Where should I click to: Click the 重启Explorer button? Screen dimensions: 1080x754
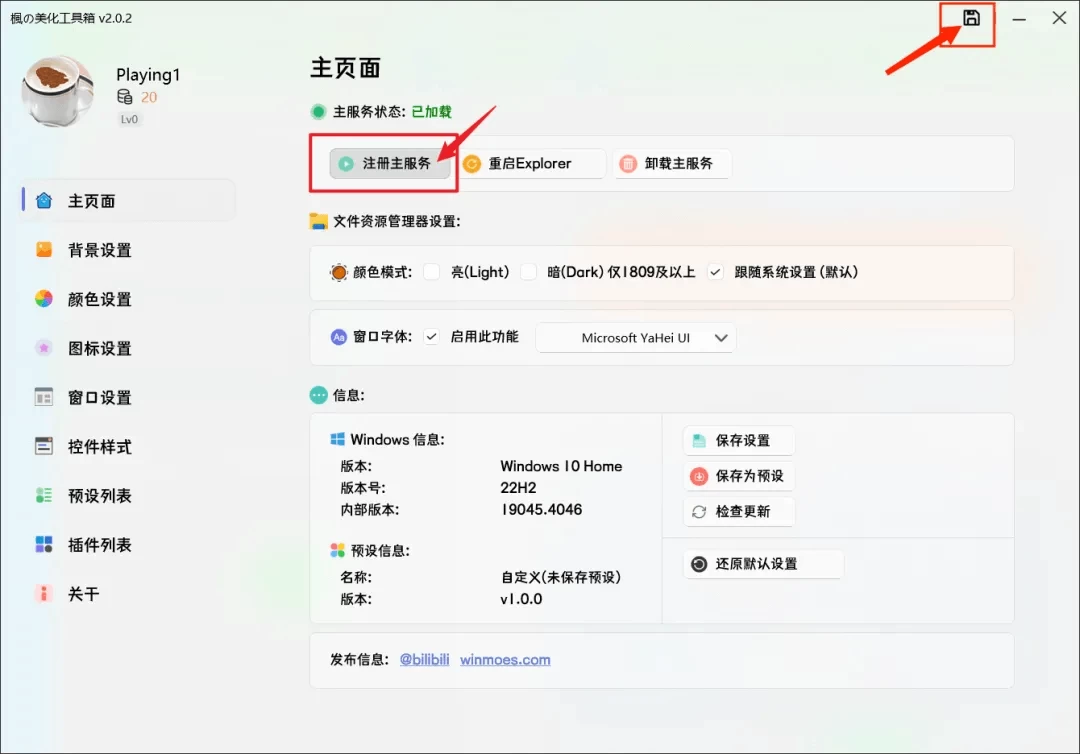click(531, 164)
